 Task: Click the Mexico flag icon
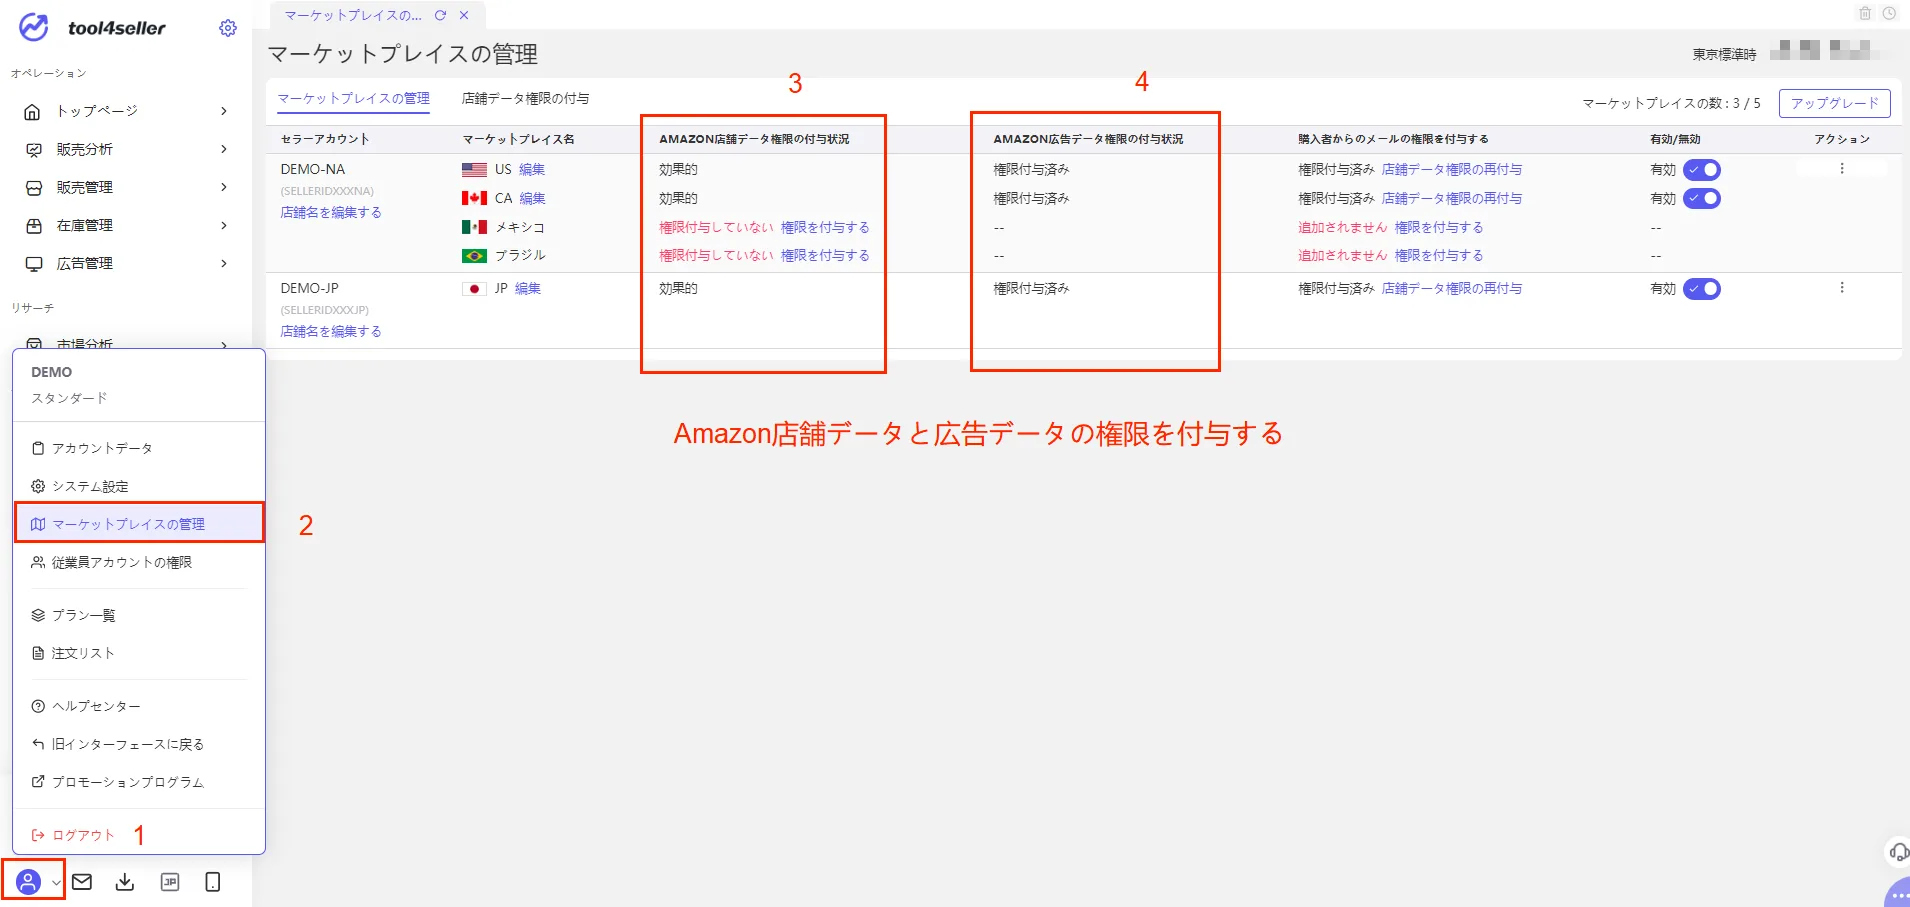[x=474, y=227]
